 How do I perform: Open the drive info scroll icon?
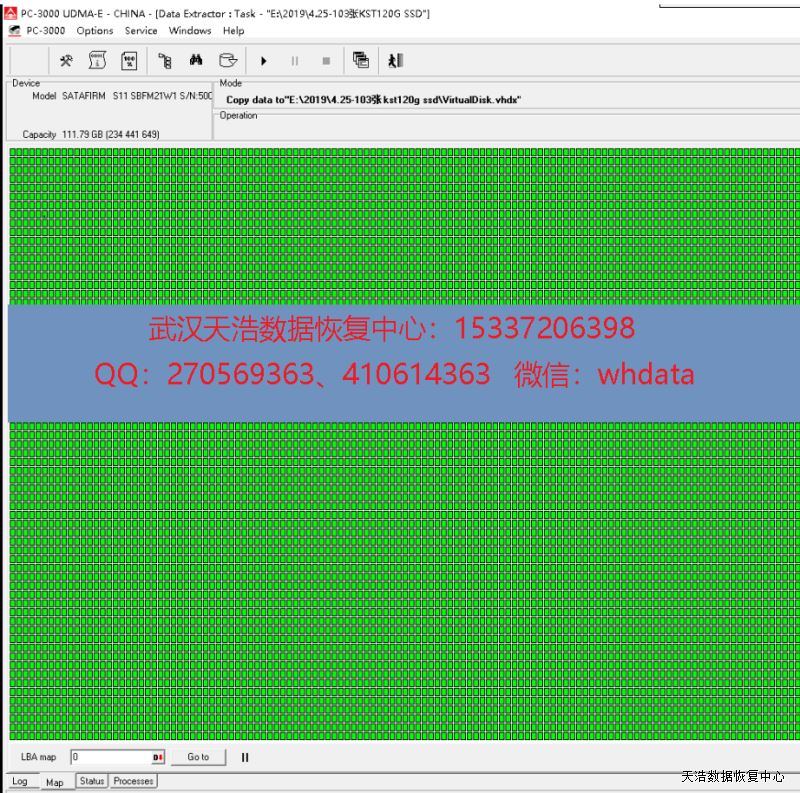(97, 61)
